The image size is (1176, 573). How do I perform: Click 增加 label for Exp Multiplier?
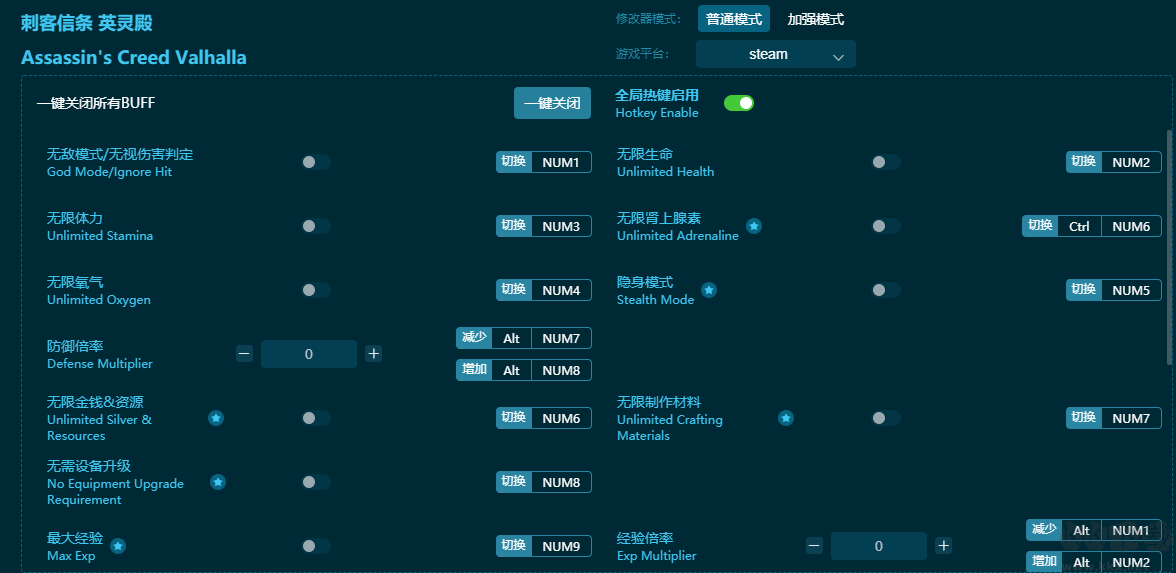[x=1044, y=562]
